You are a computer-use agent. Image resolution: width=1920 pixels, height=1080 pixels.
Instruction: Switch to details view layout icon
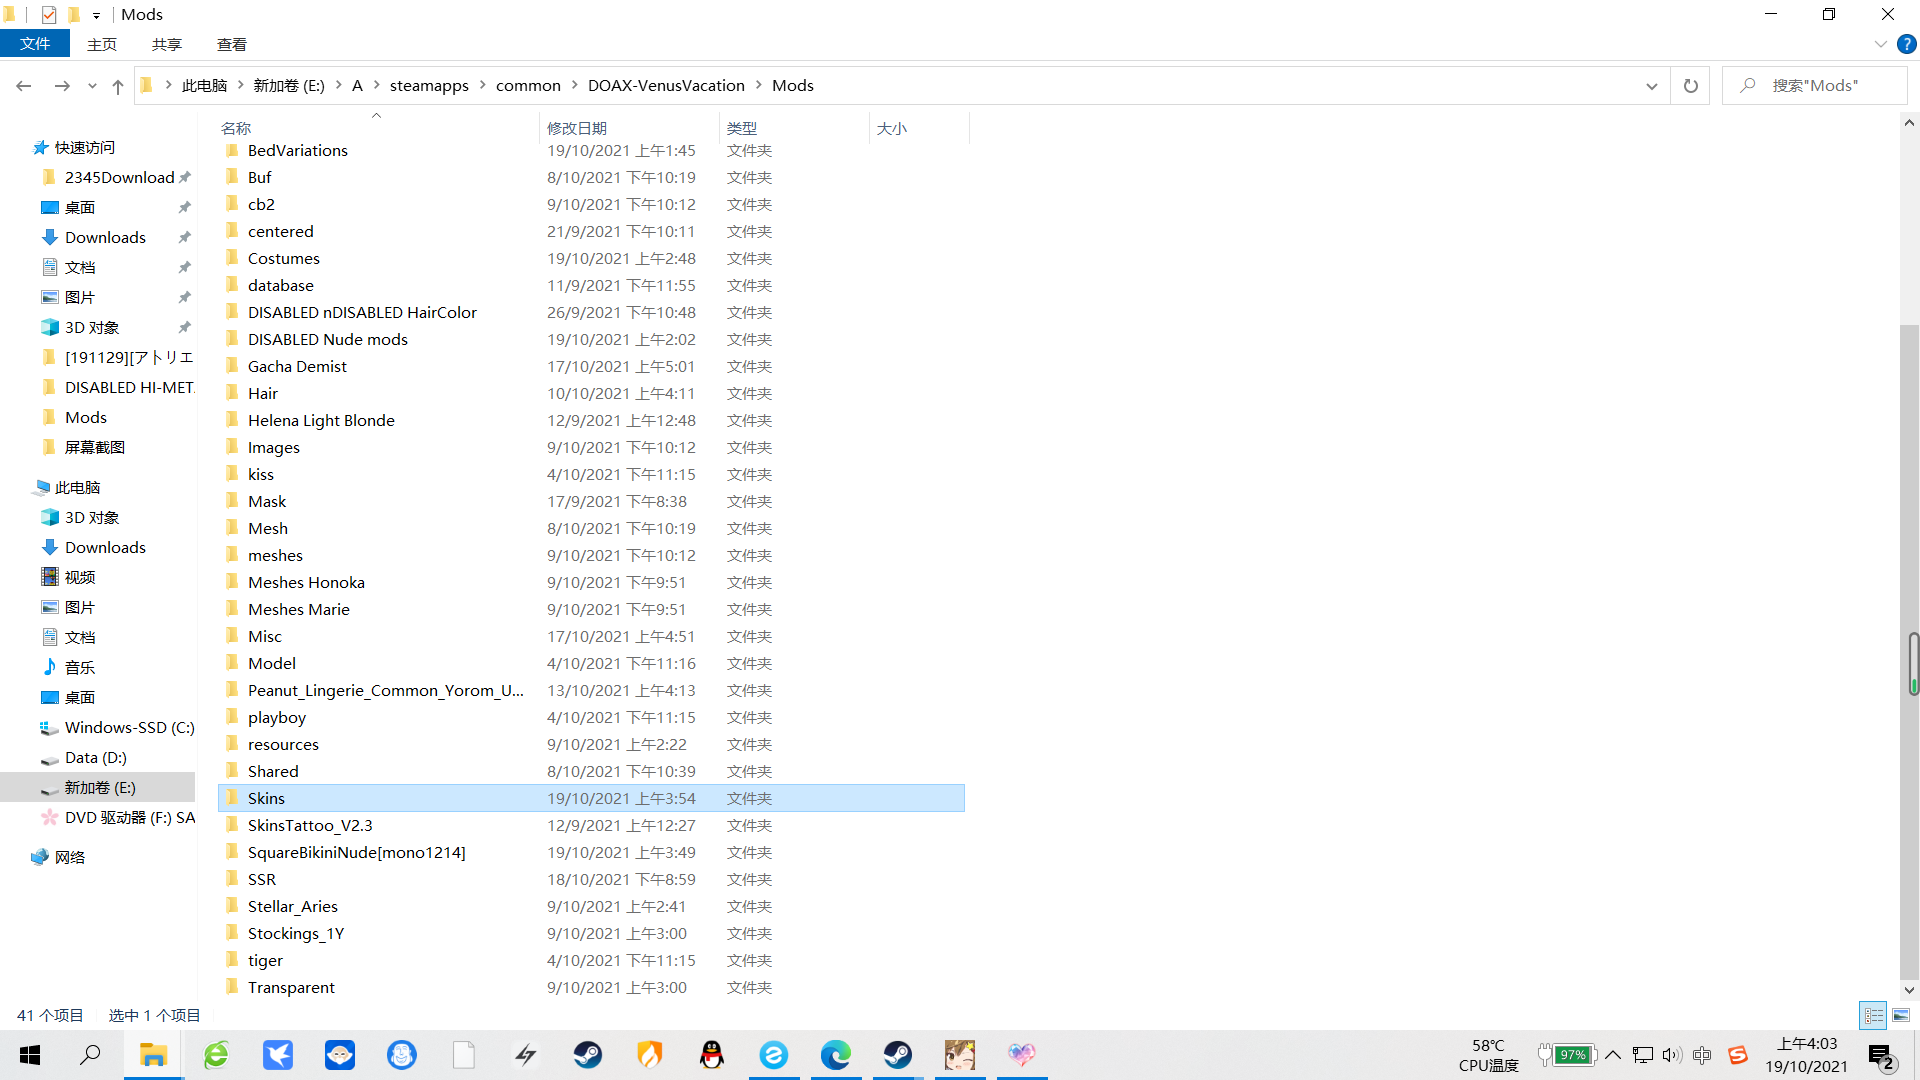click(x=1874, y=1015)
